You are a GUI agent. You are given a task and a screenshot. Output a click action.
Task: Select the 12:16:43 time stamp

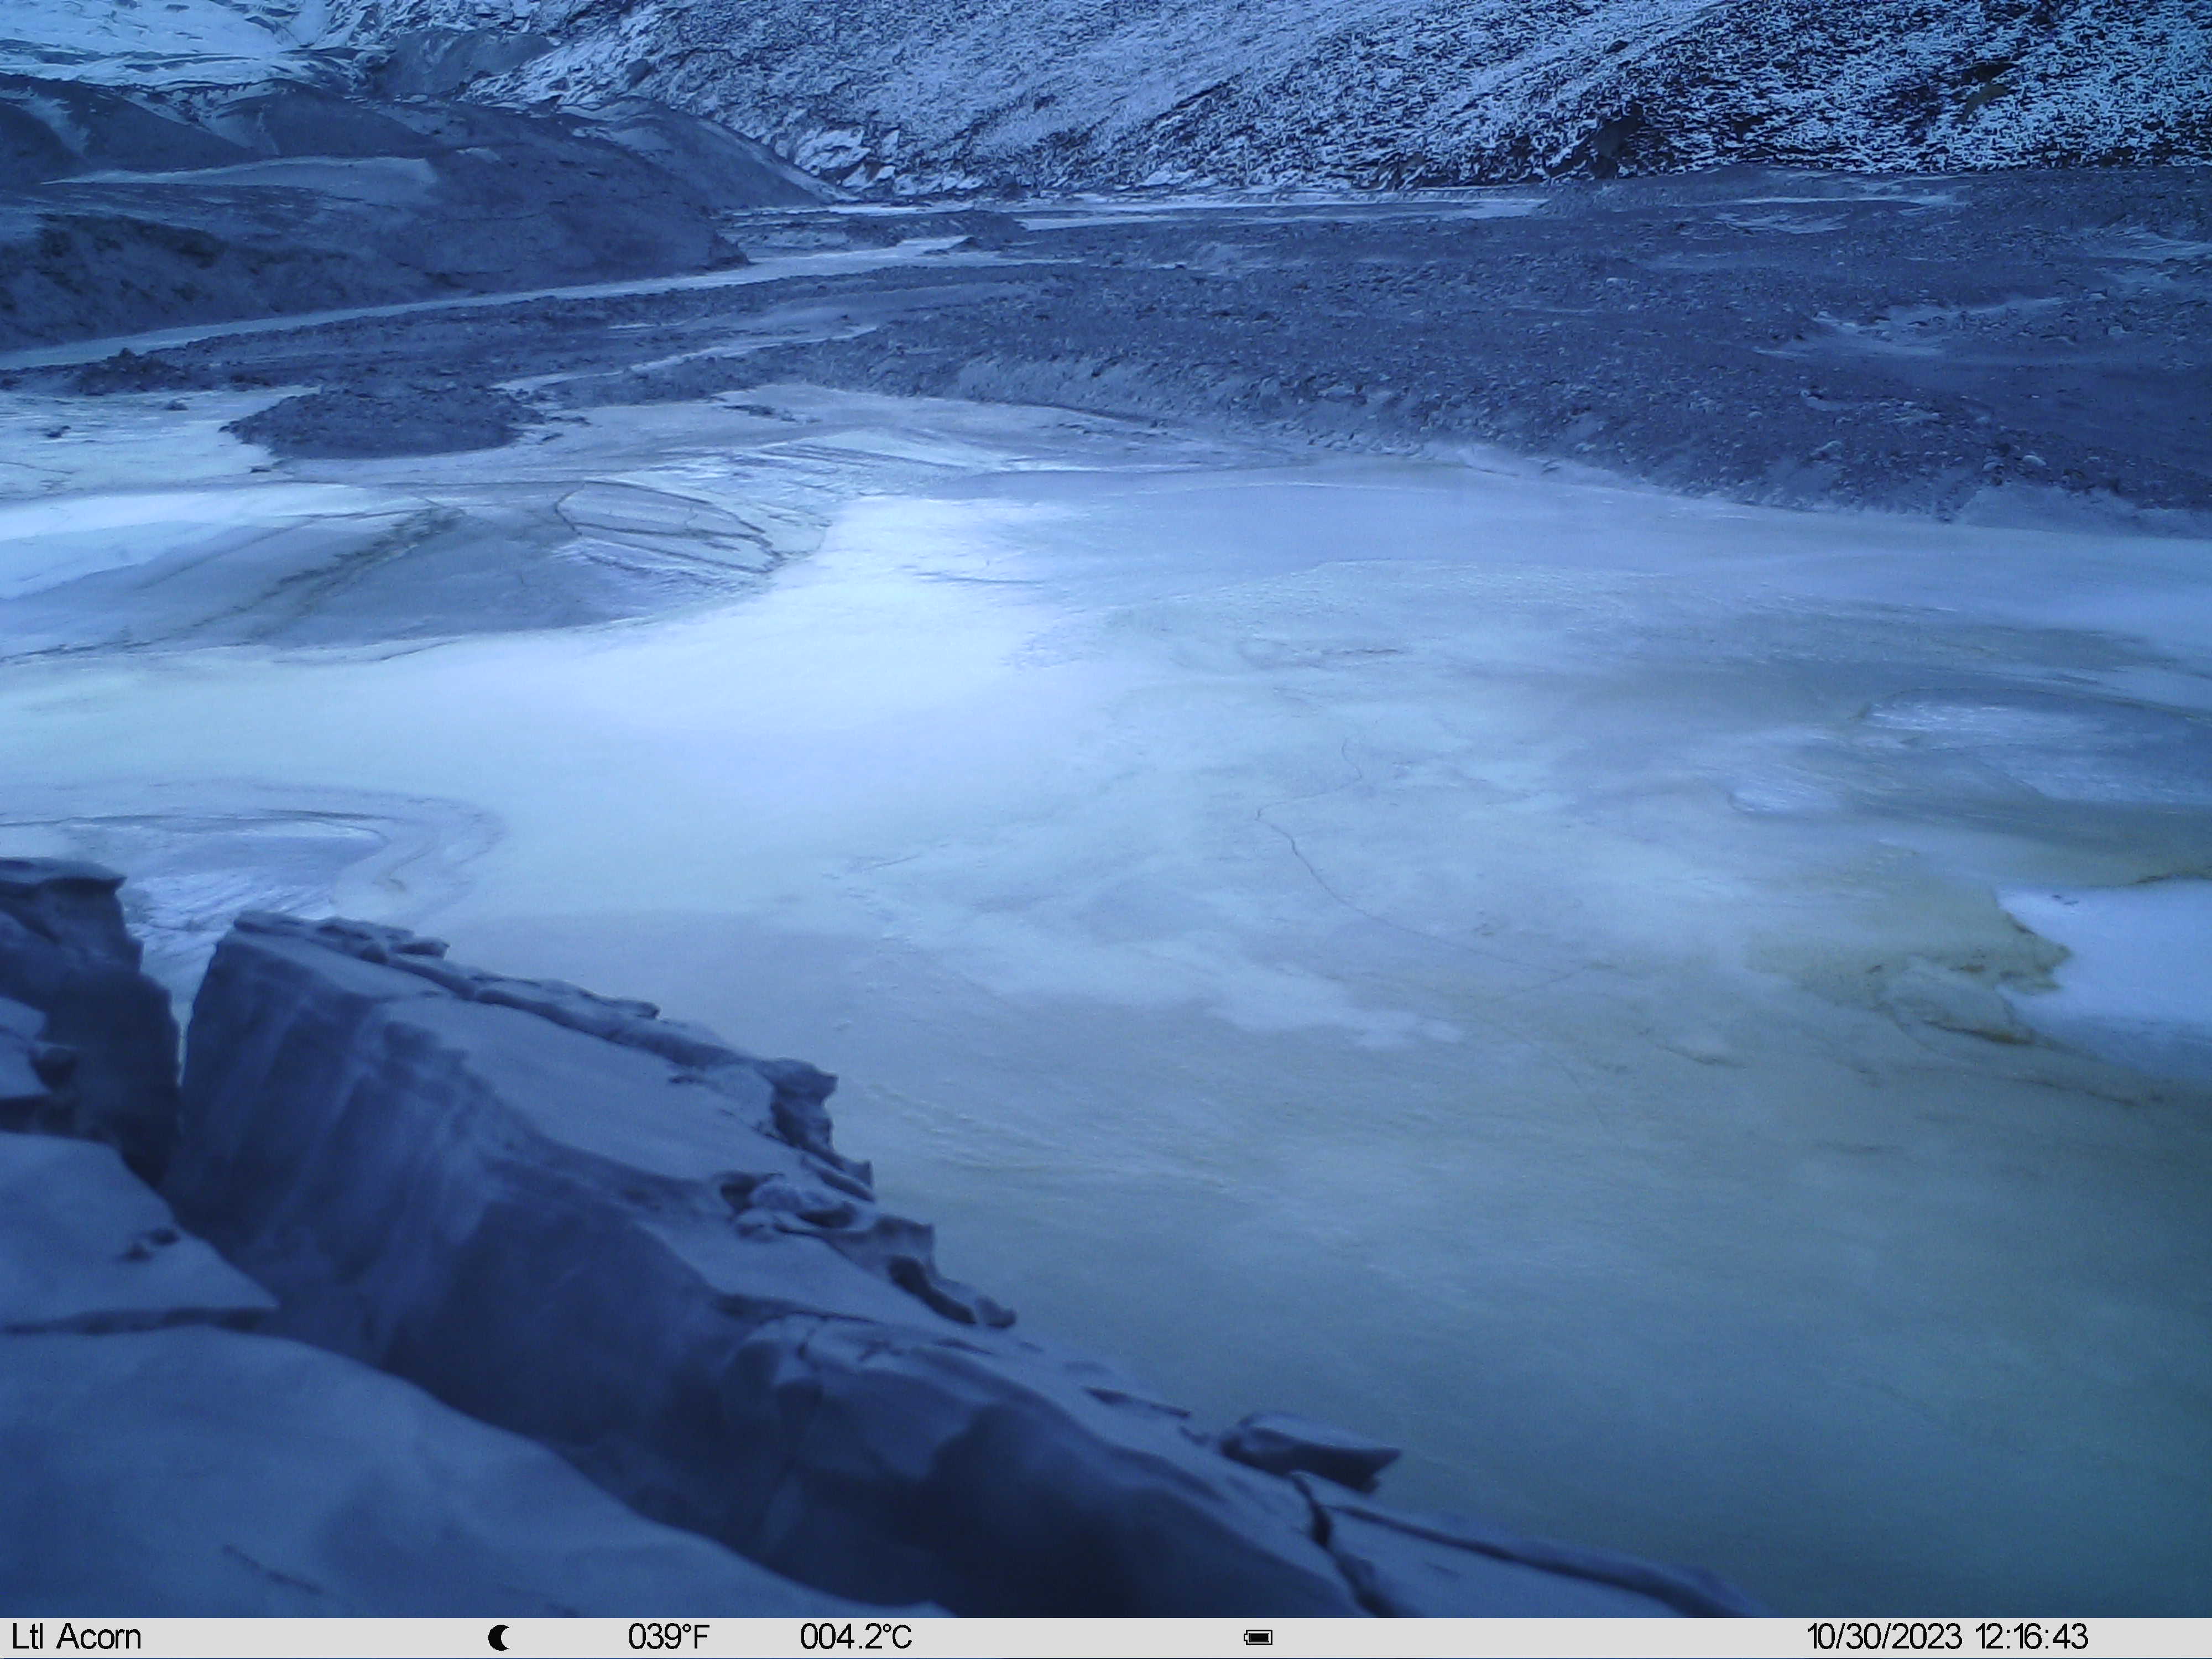pos(2031,1637)
